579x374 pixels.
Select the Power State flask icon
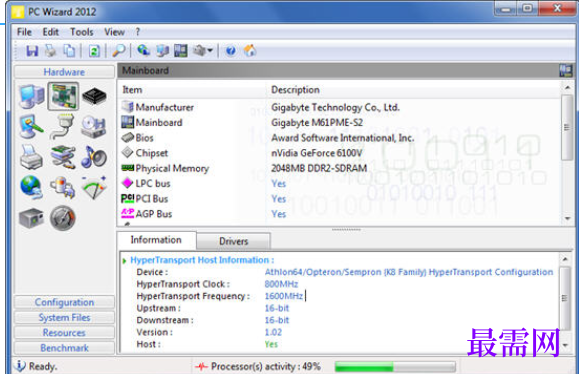point(63,187)
